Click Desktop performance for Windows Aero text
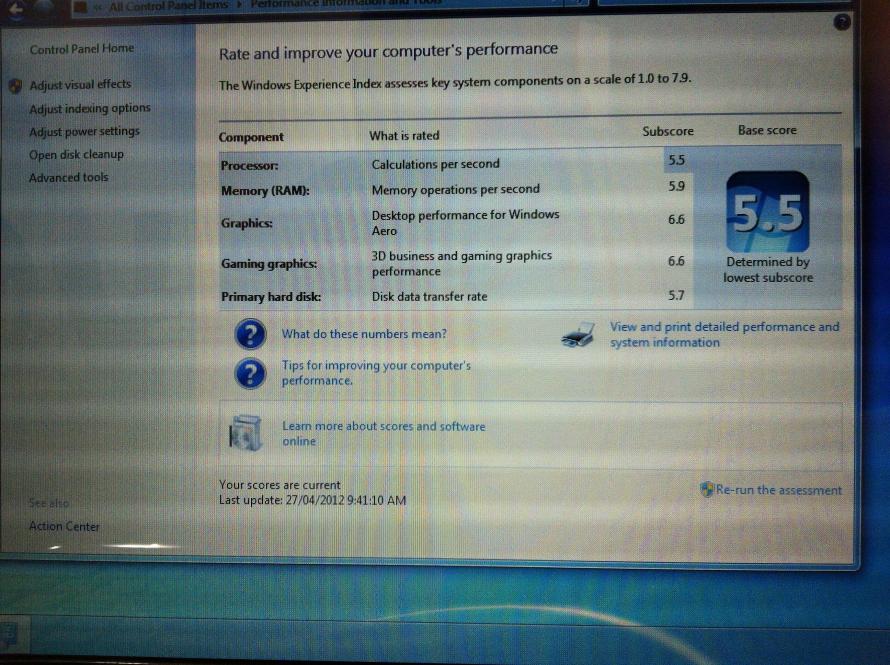This screenshot has width=890, height=665. (465, 222)
